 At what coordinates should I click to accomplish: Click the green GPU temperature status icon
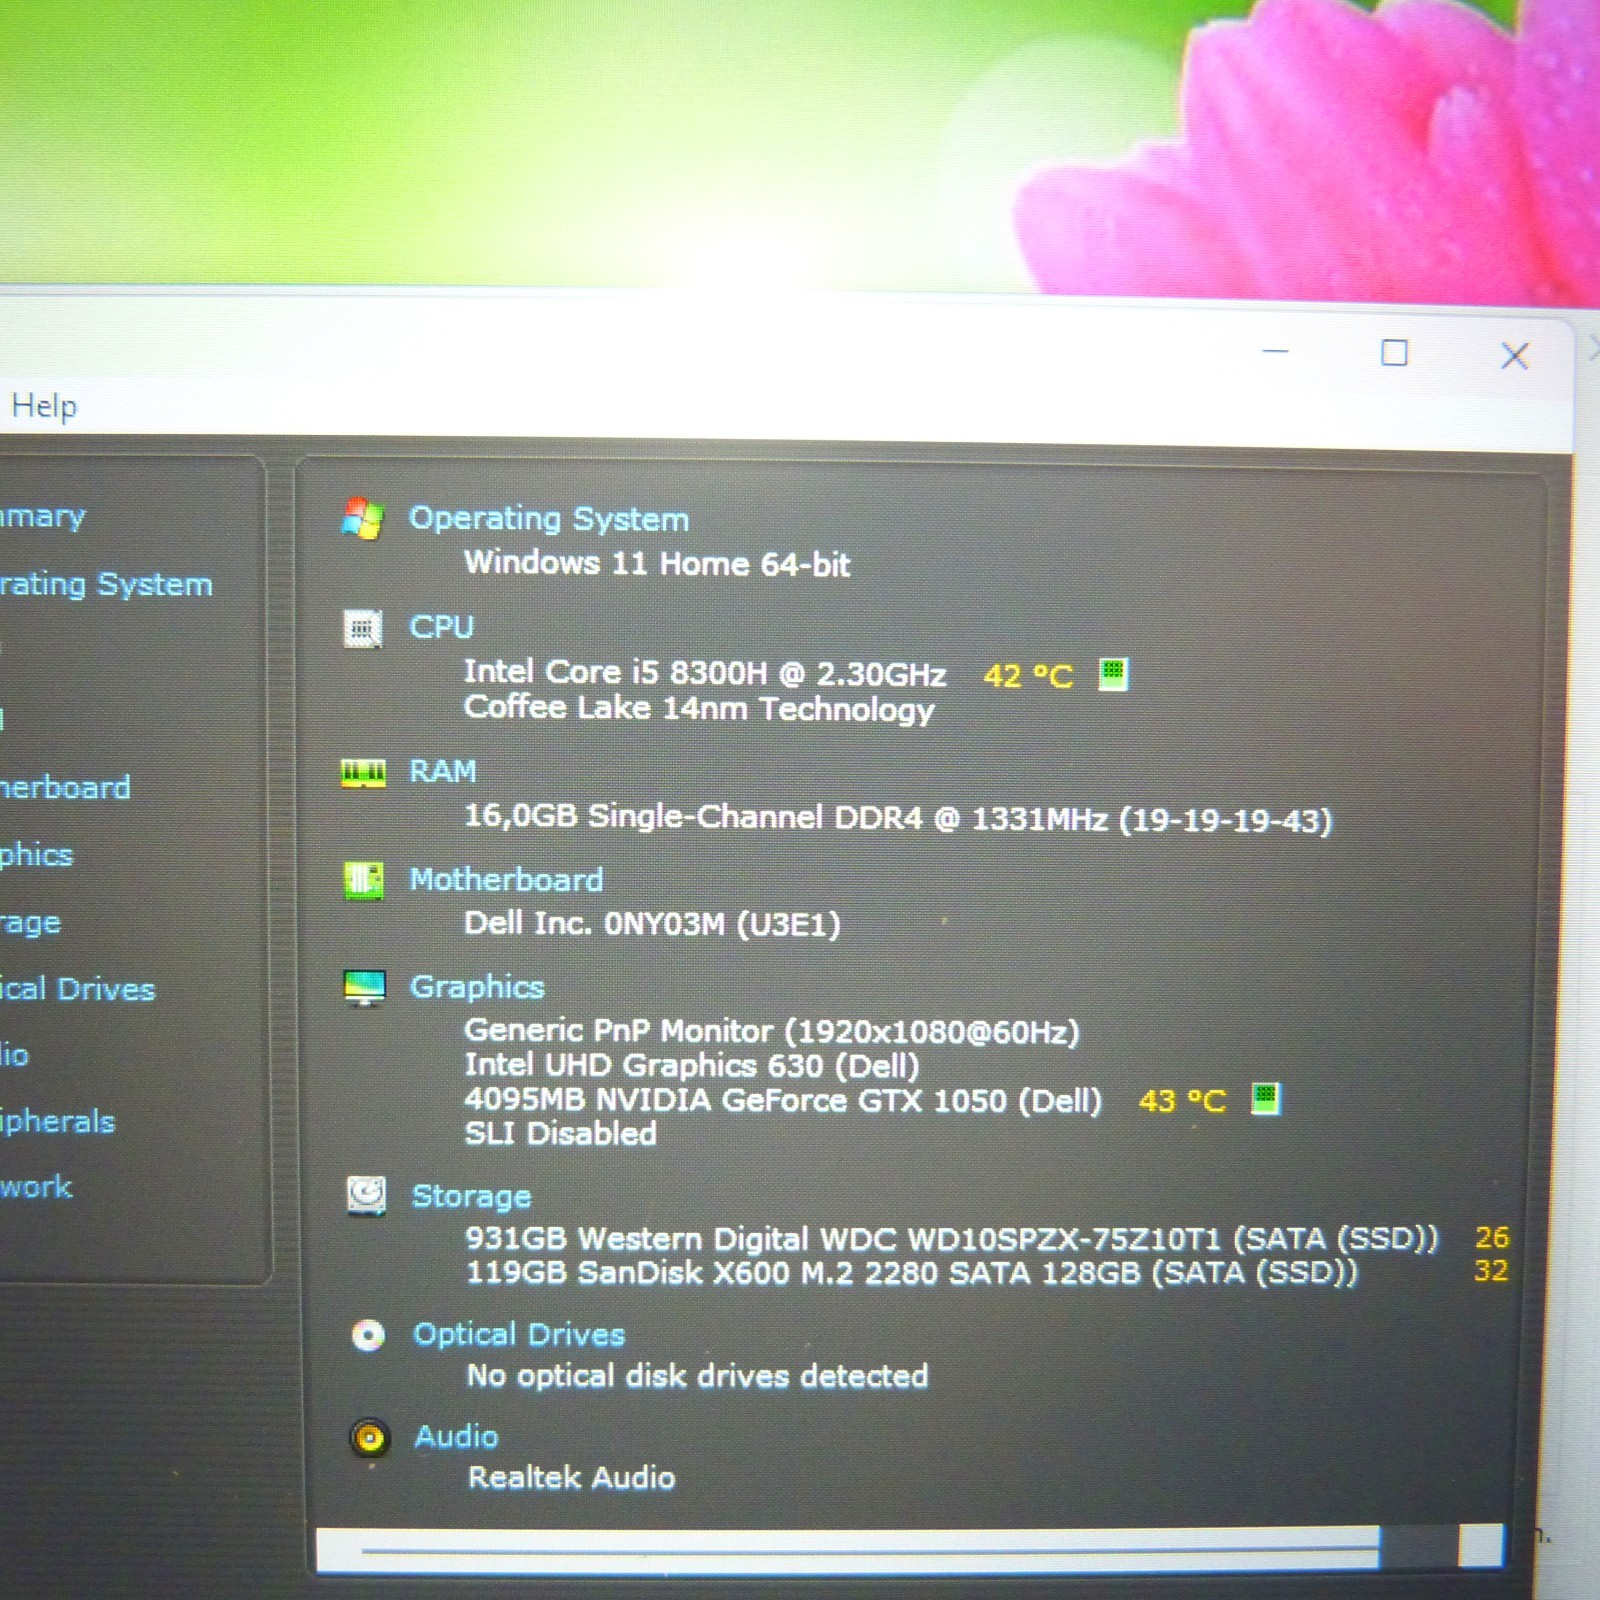(x=1266, y=1099)
